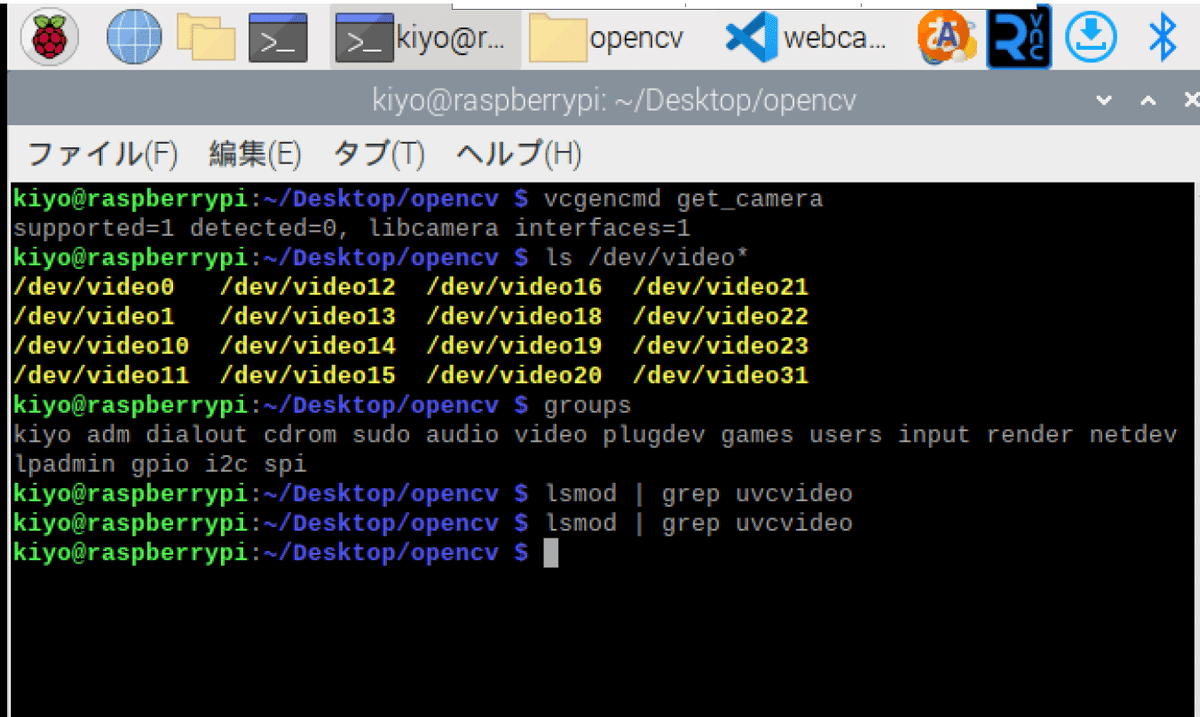Click the second lsmod | grep uvcvideo command
Image resolution: width=1200 pixels, height=717 pixels.
coord(698,523)
